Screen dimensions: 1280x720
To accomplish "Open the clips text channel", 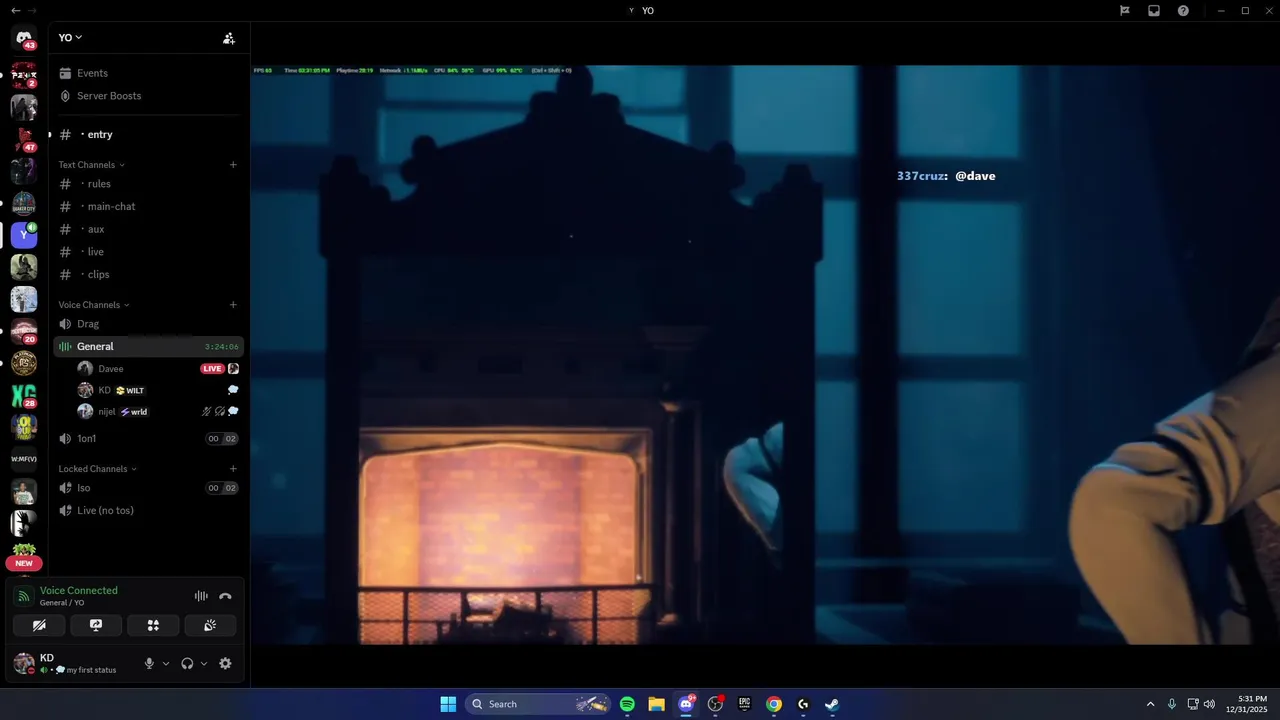I will pyautogui.click(x=148, y=274).
